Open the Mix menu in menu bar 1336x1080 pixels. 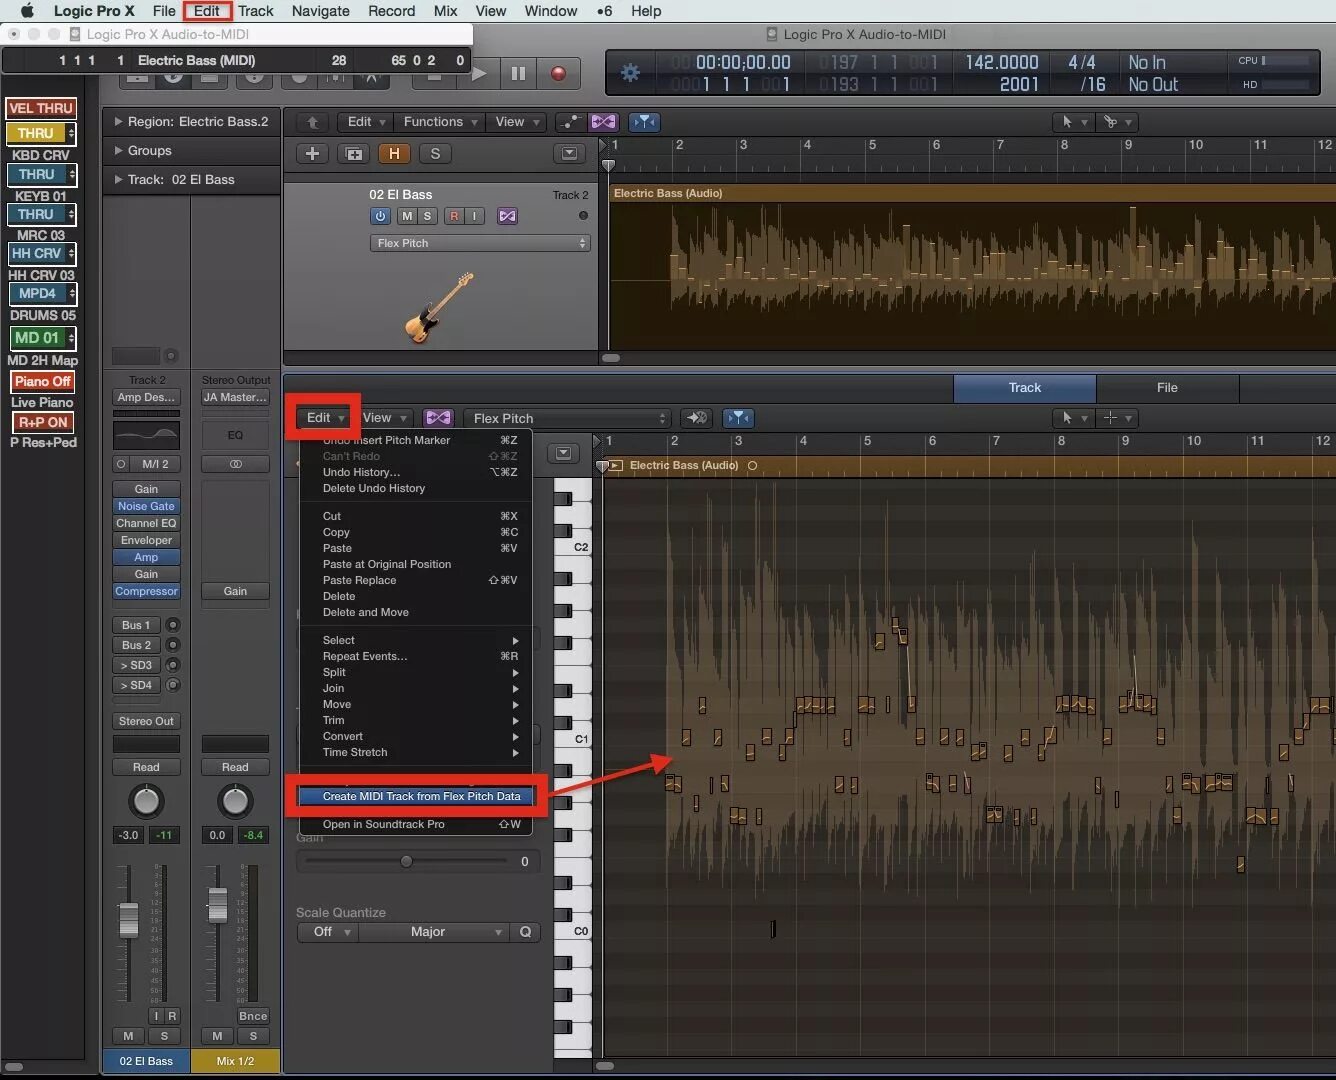click(x=445, y=11)
